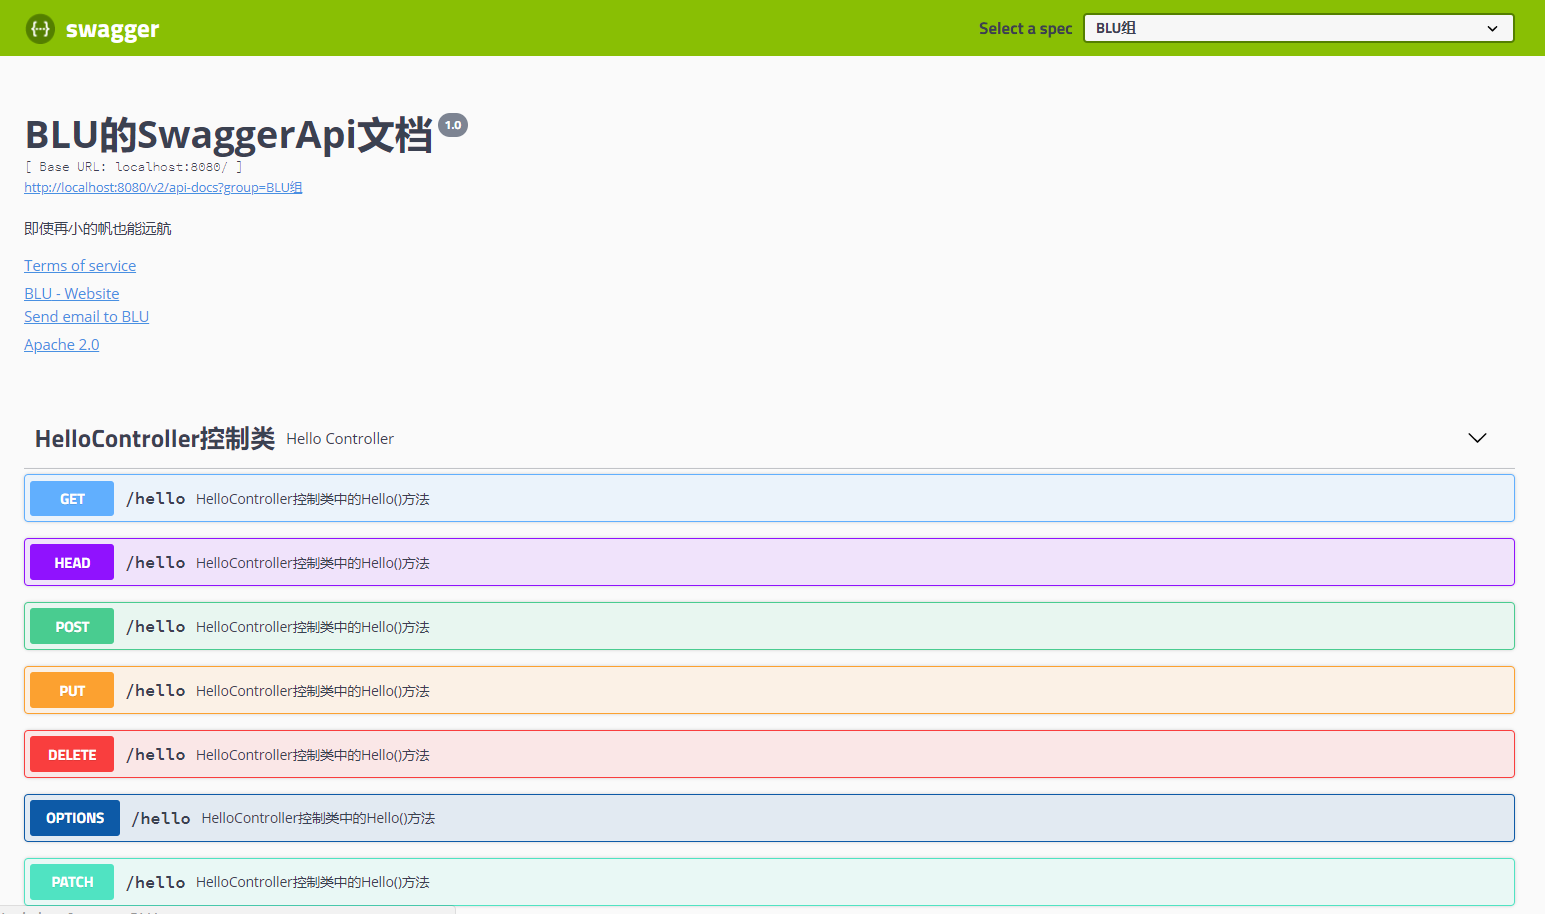Collapse the HelloController section chevron
Viewport: 1545px width, 914px height.
click(x=1477, y=438)
